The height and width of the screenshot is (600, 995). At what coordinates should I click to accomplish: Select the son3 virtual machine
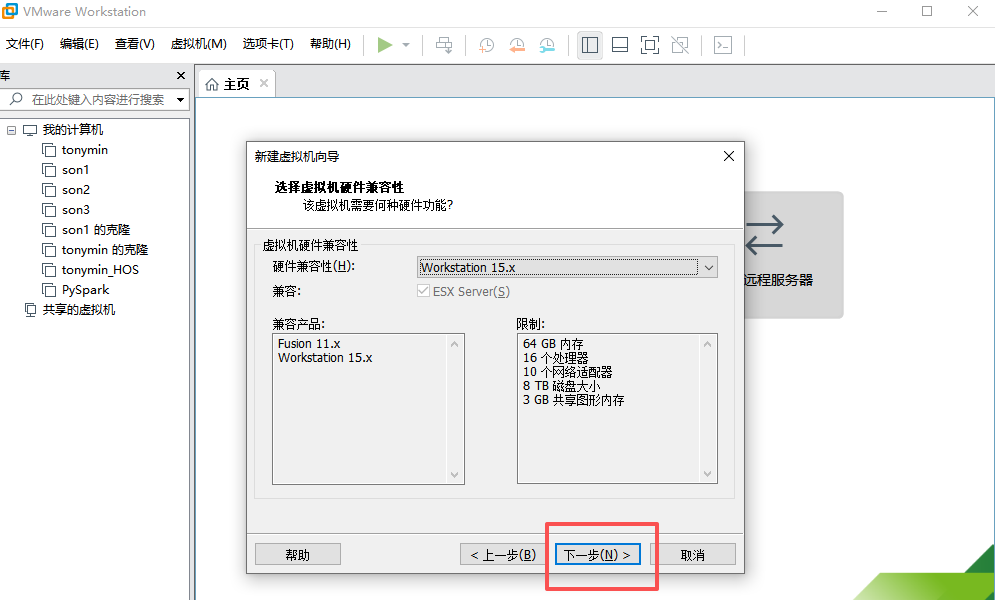(x=76, y=210)
